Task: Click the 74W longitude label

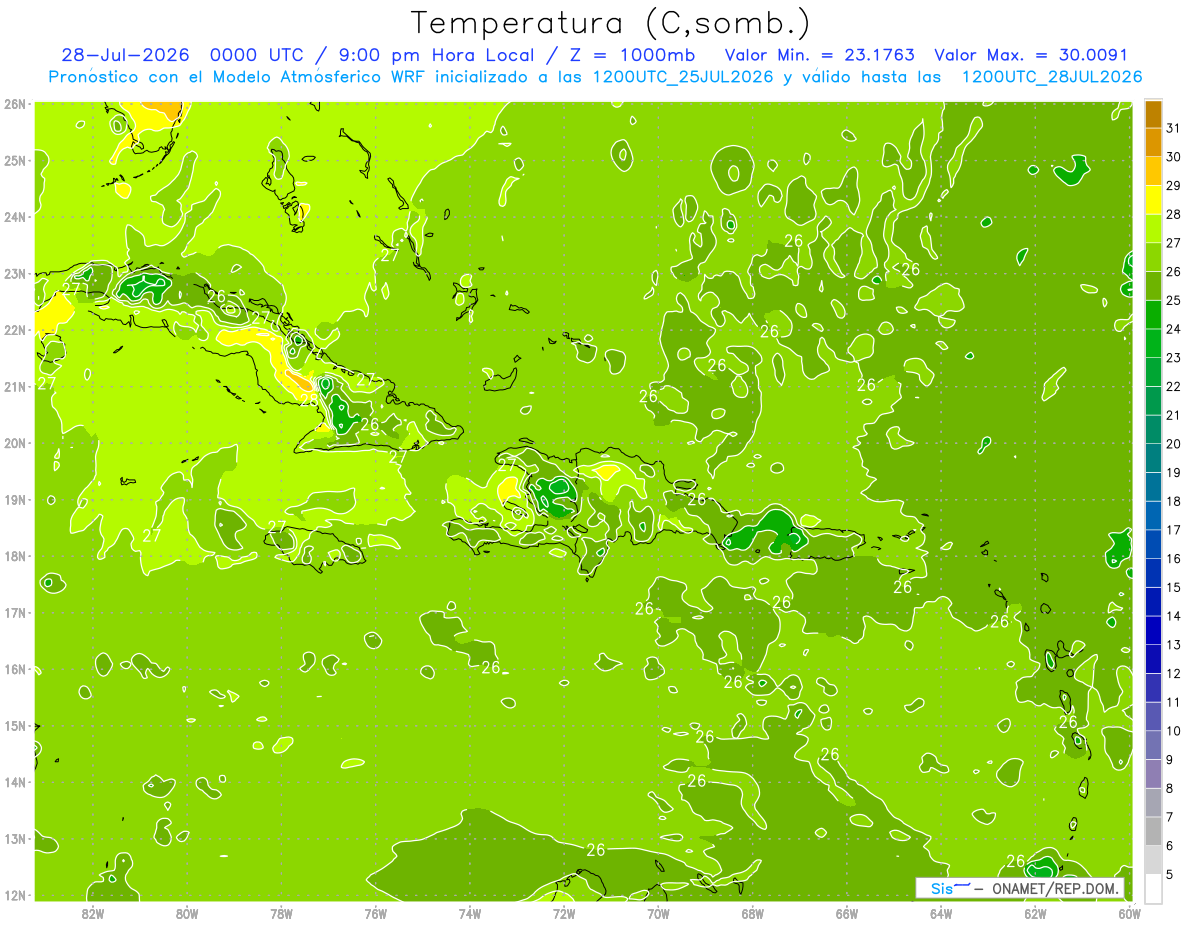Action: click(470, 912)
